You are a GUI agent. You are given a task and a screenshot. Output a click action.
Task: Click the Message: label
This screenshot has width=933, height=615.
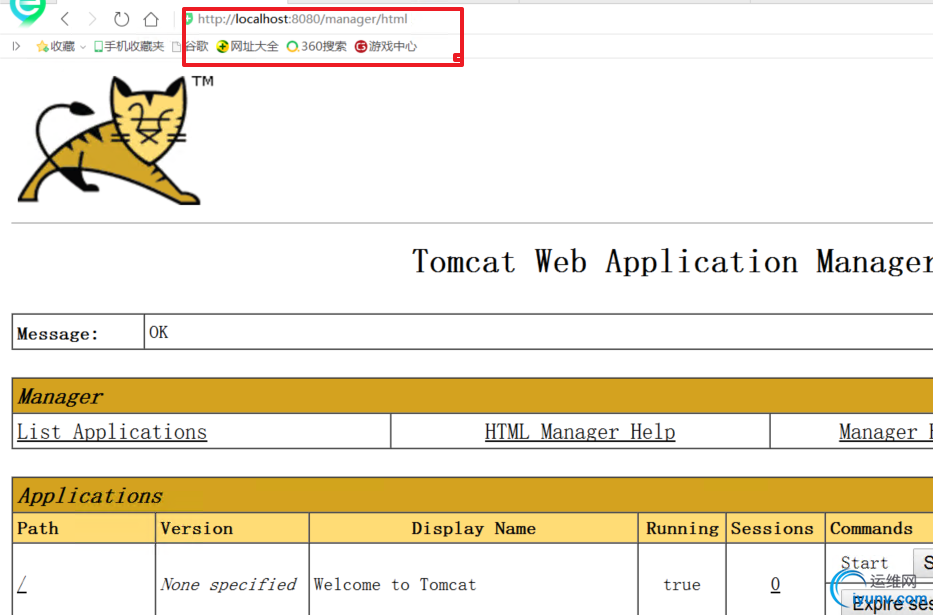click(x=58, y=334)
